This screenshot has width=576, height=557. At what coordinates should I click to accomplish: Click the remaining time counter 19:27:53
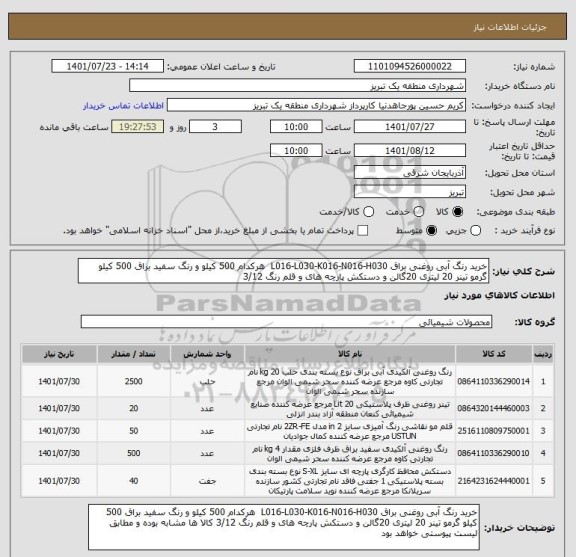(137, 127)
